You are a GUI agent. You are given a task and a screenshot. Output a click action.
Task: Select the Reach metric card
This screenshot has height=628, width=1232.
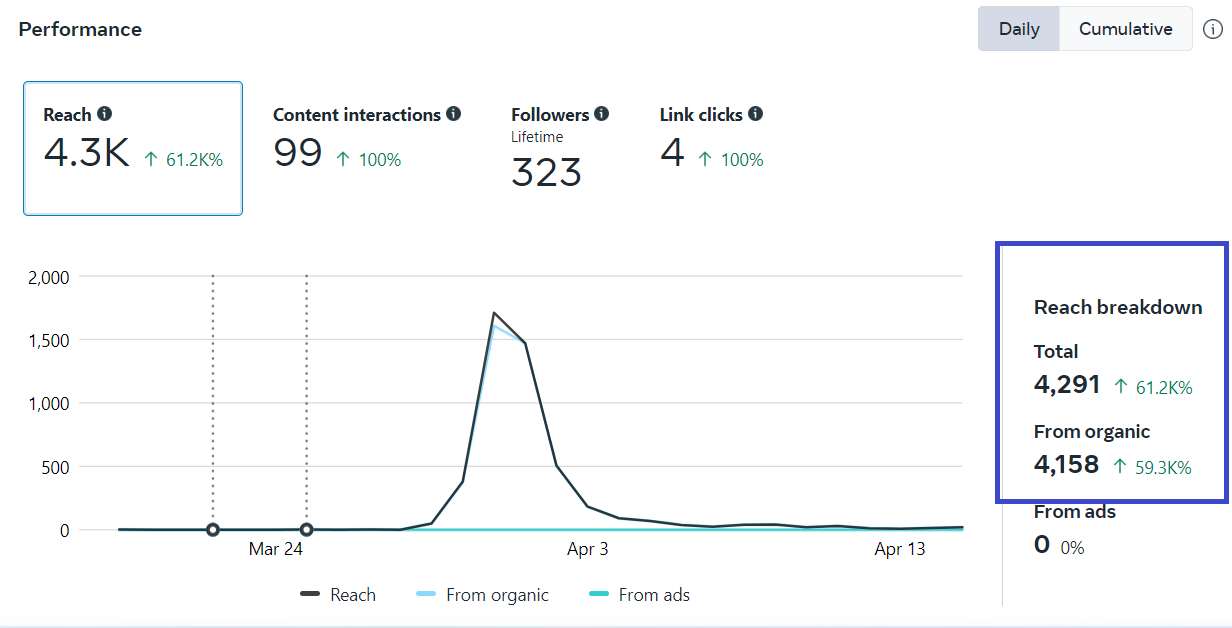[133, 148]
